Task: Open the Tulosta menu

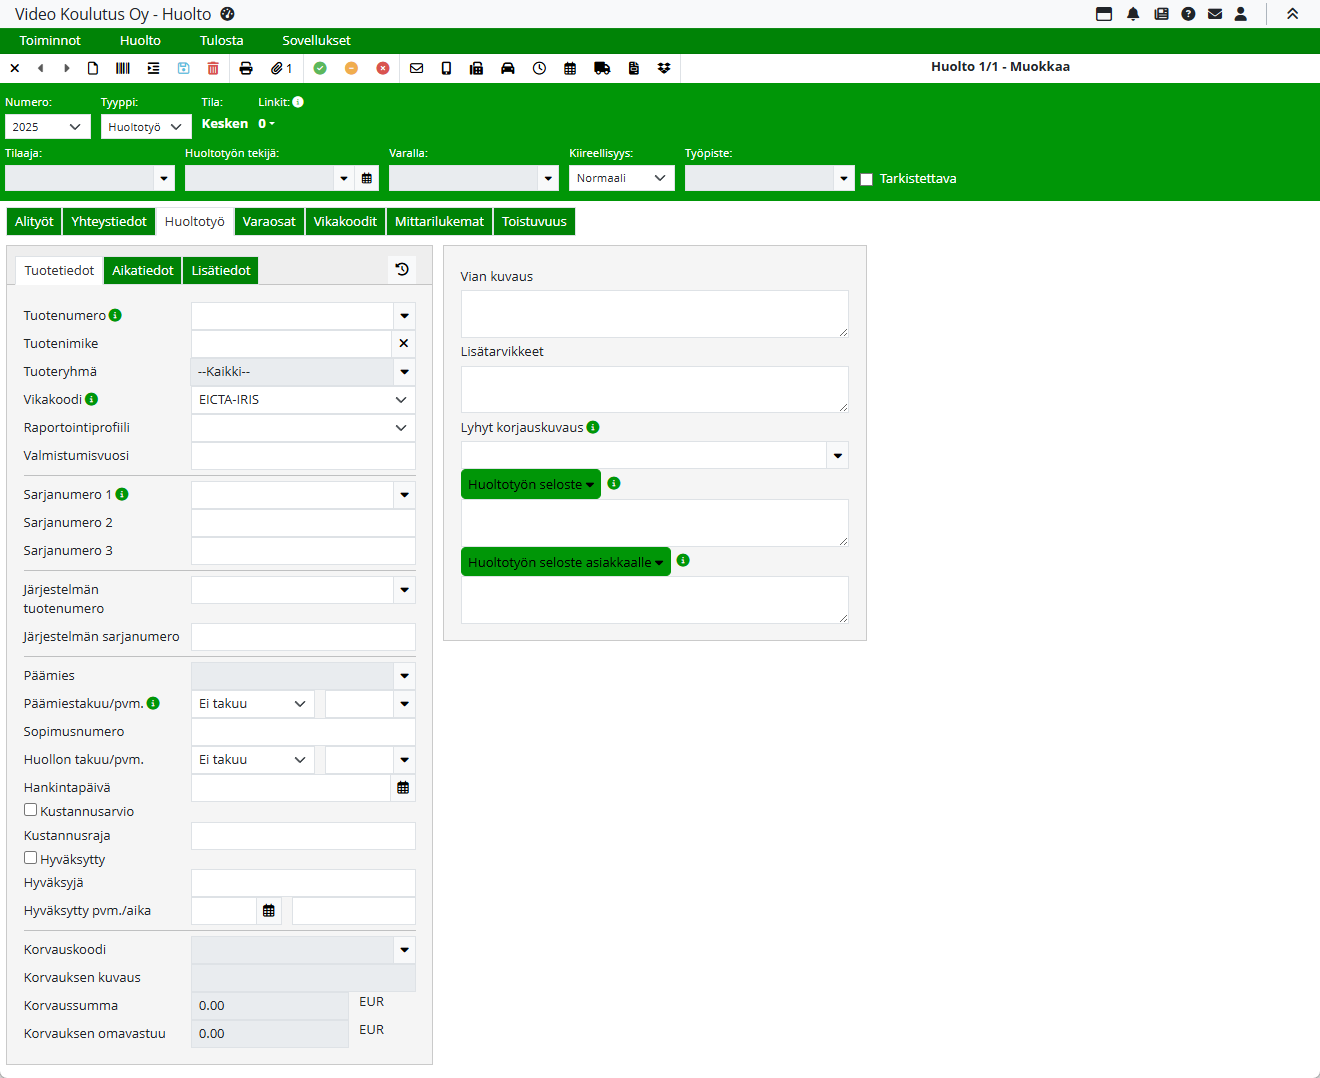Action: tap(221, 40)
